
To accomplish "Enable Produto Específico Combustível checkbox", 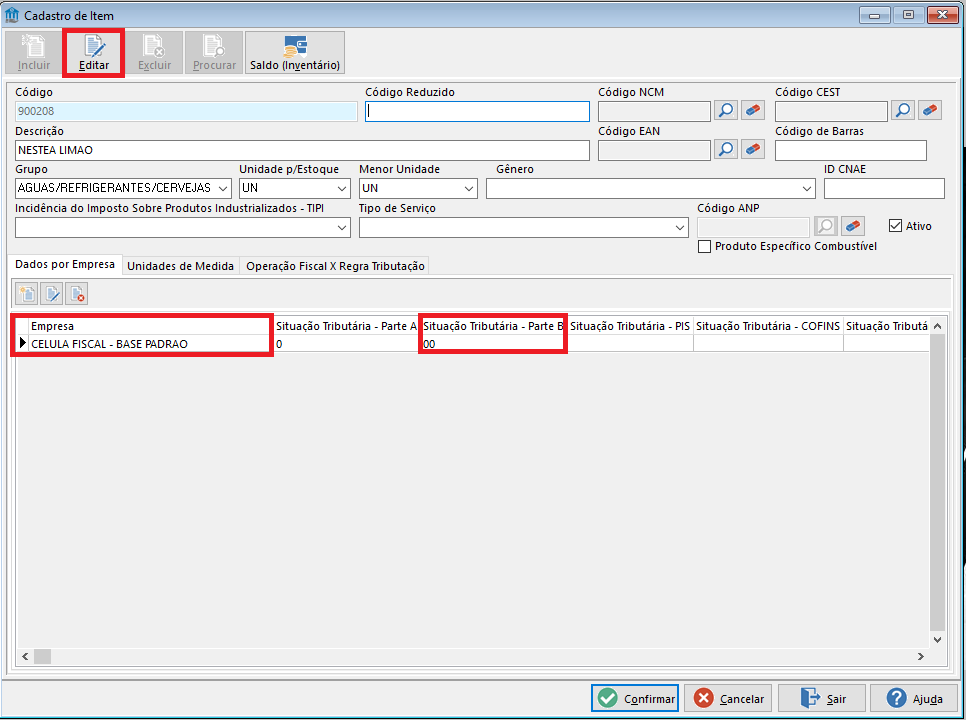I will pos(704,246).
